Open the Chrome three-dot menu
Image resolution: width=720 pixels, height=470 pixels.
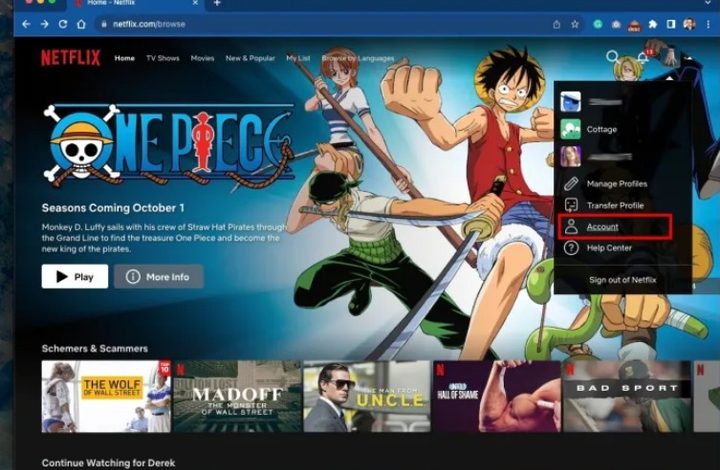tap(708, 24)
